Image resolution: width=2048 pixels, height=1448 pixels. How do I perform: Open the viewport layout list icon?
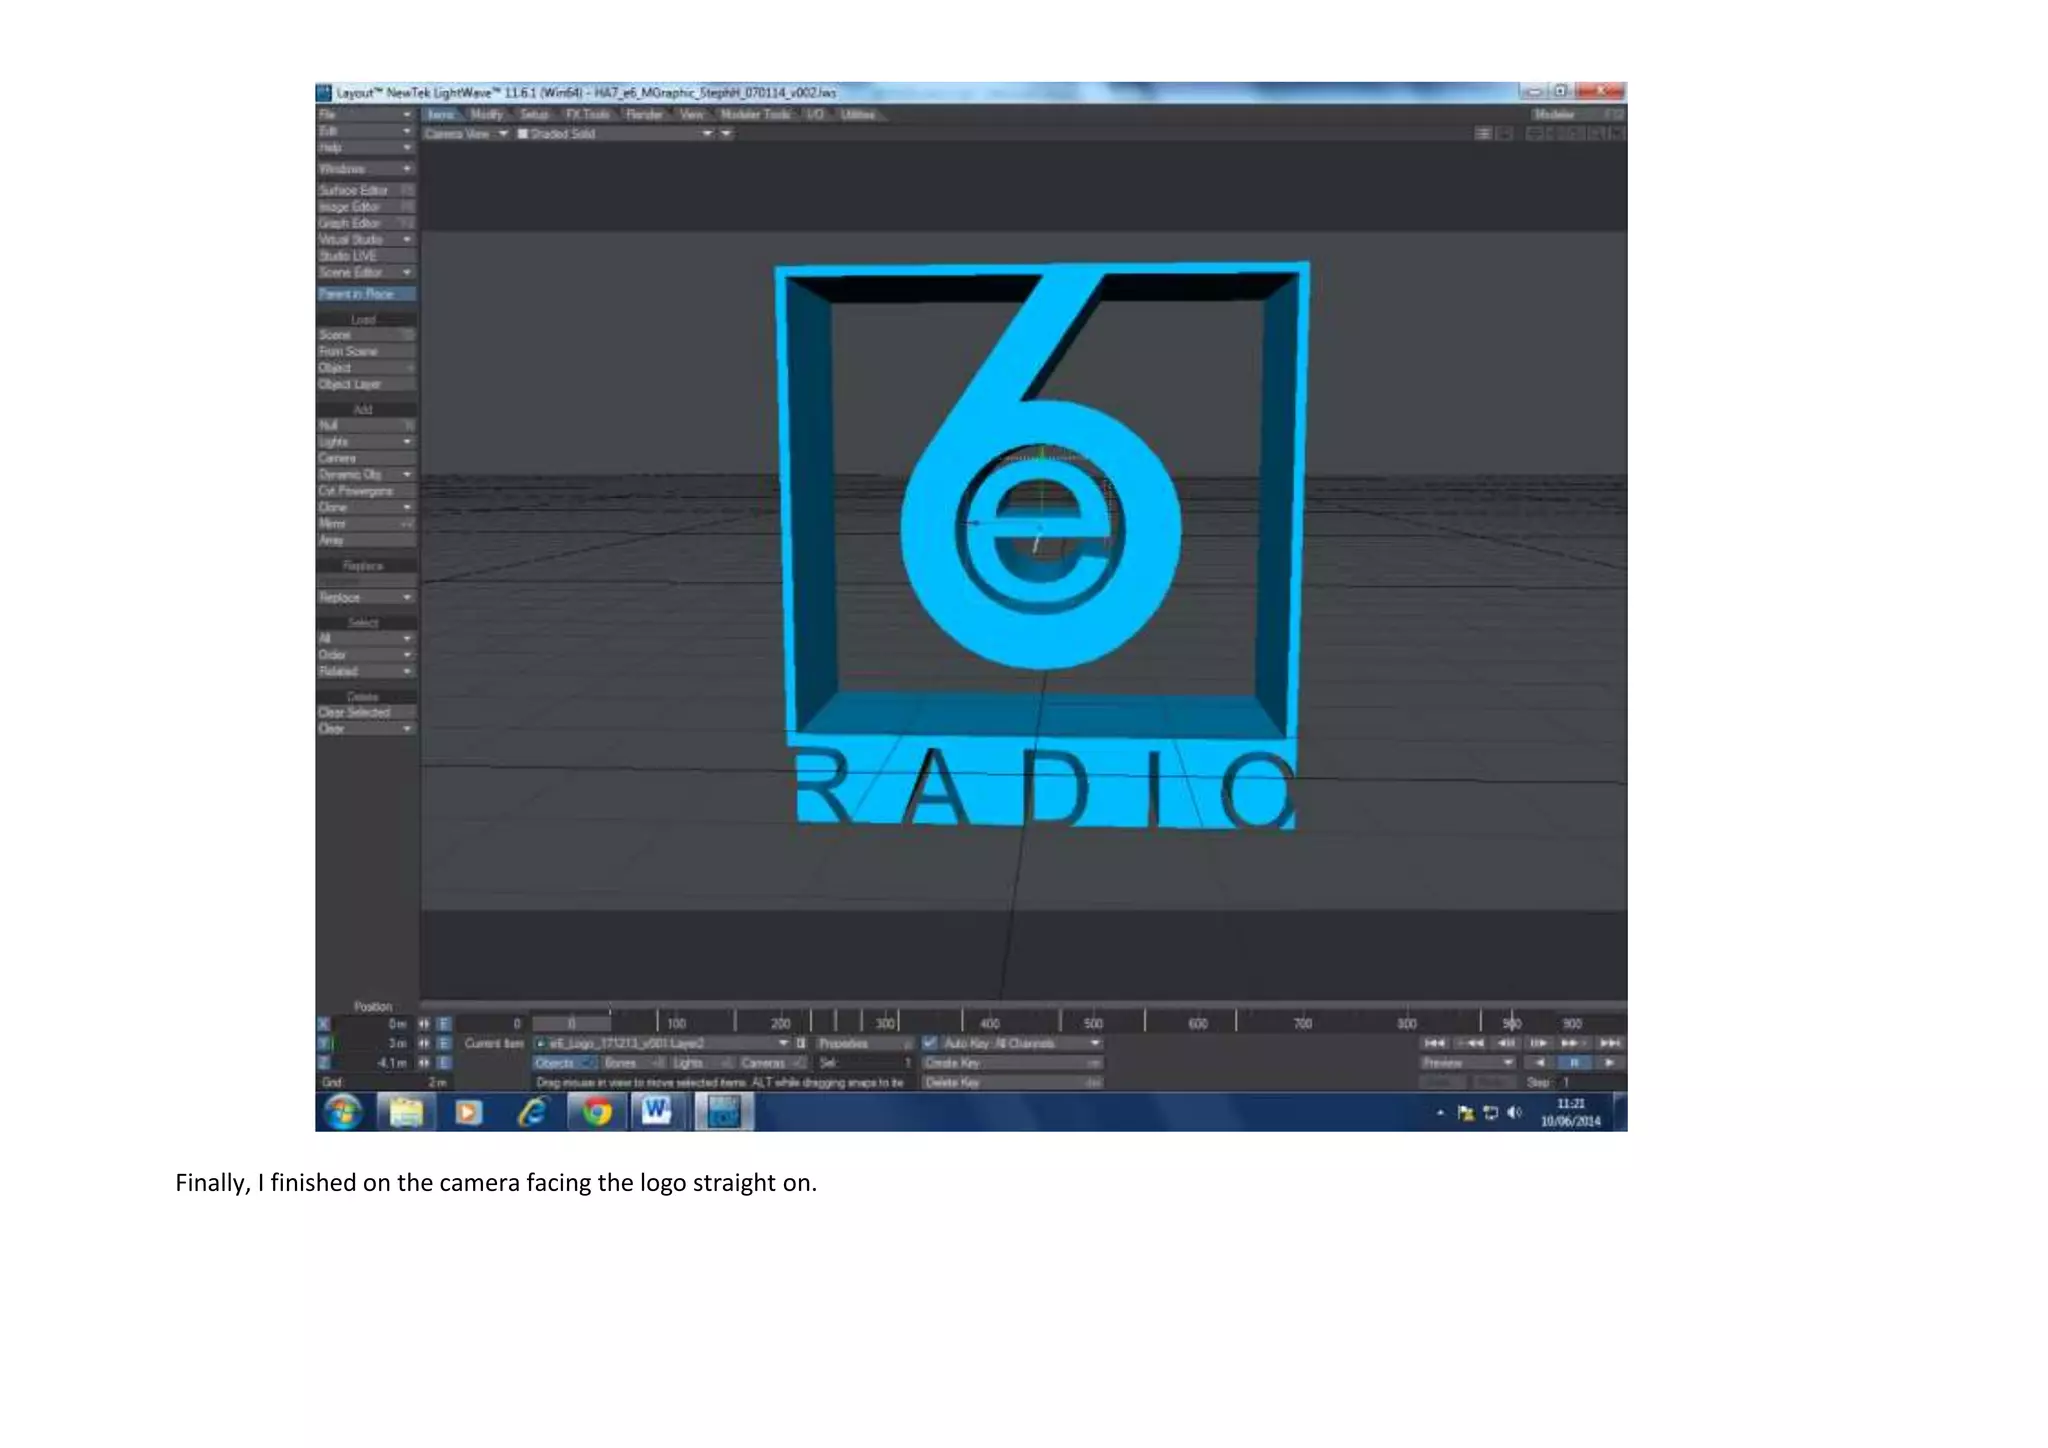[1483, 134]
